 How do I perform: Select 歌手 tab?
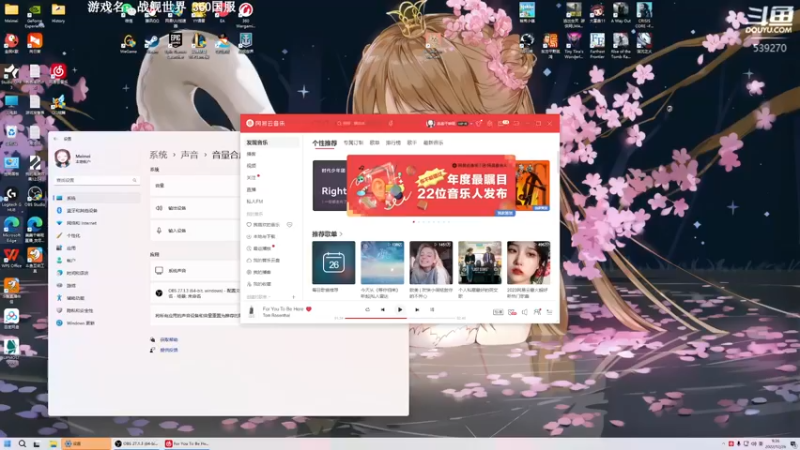[412, 143]
